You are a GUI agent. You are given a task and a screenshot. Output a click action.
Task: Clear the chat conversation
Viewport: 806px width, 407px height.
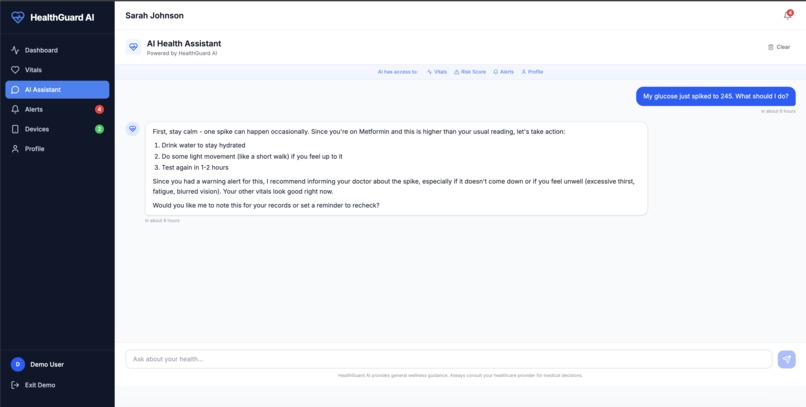coord(779,47)
